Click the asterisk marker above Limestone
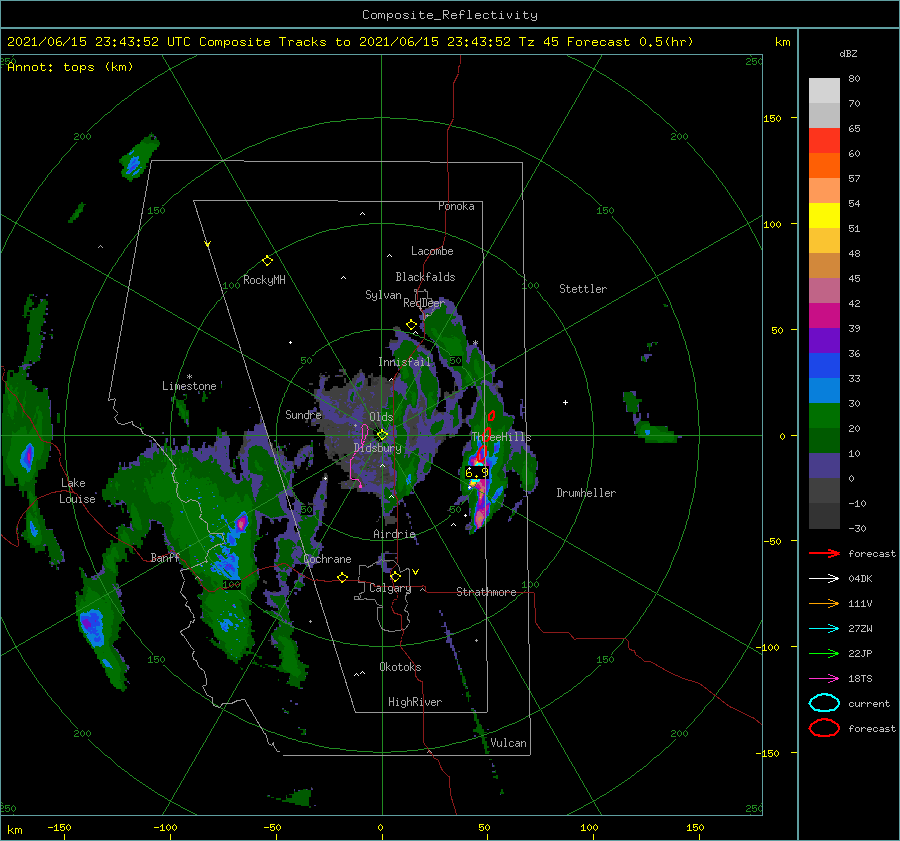Image resolution: width=900 pixels, height=841 pixels. [190, 377]
